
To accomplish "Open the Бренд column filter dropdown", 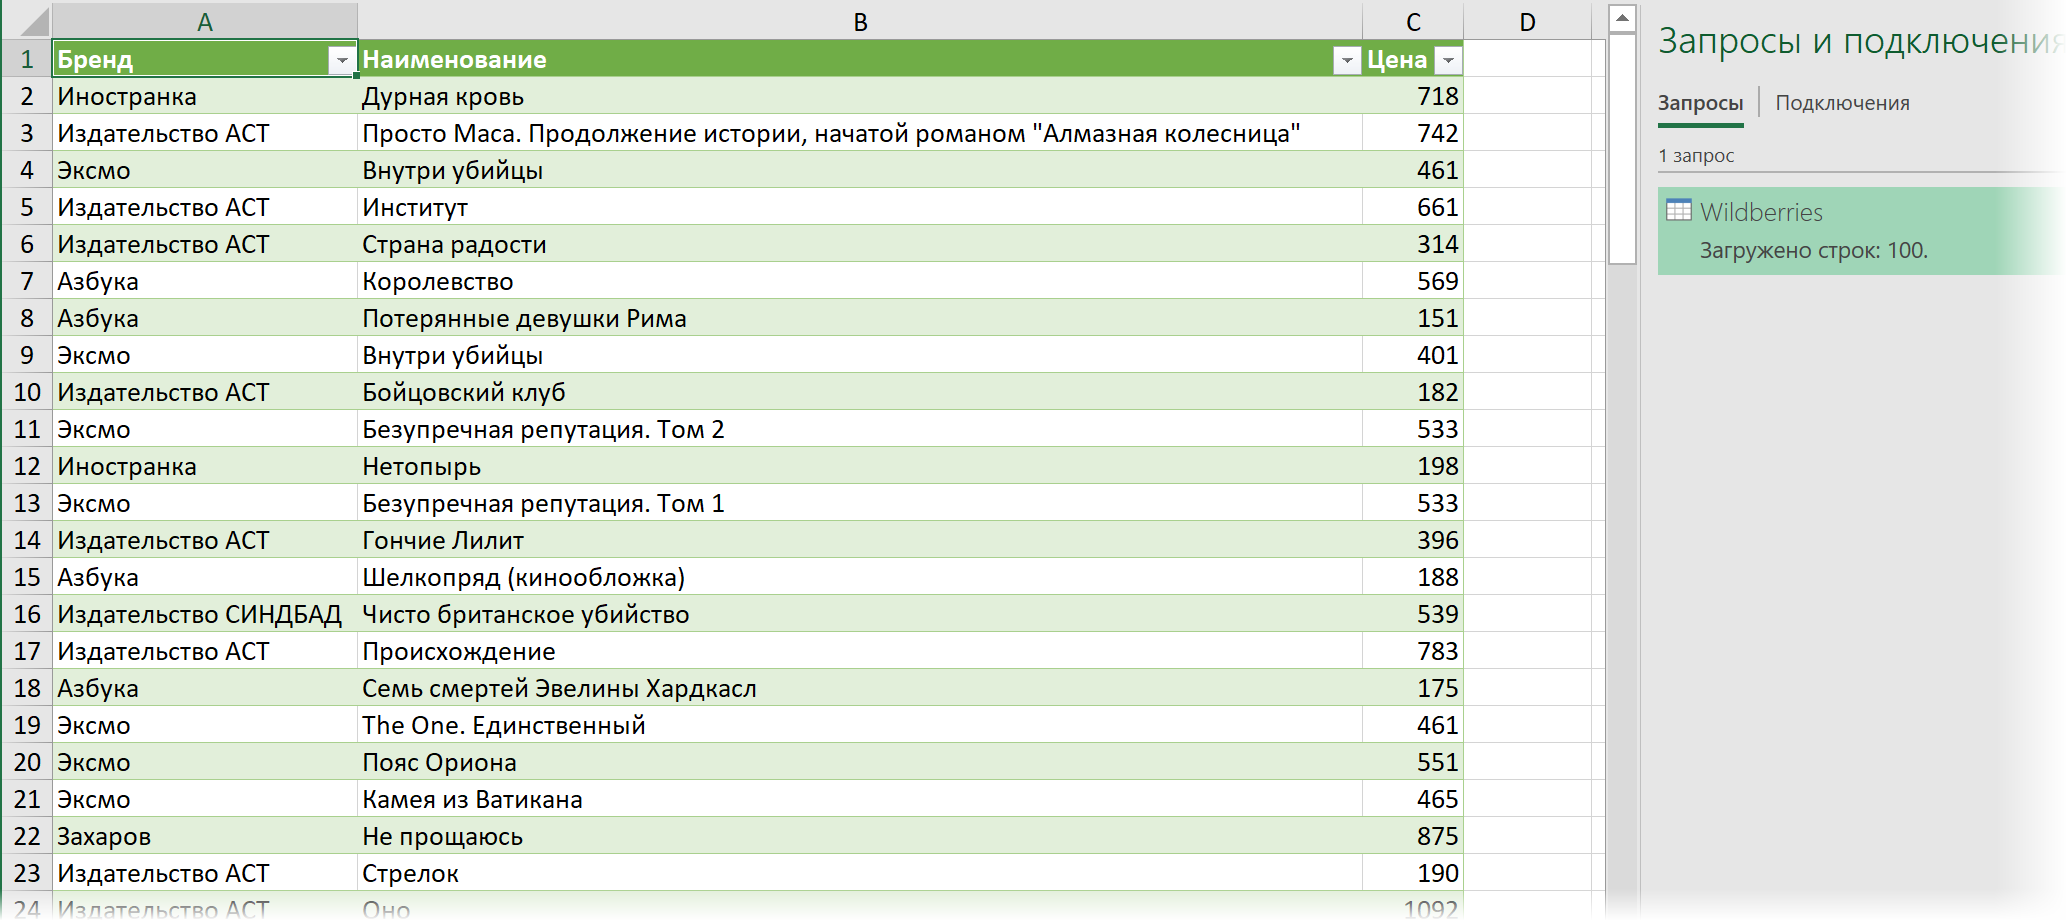I will click(341, 61).
